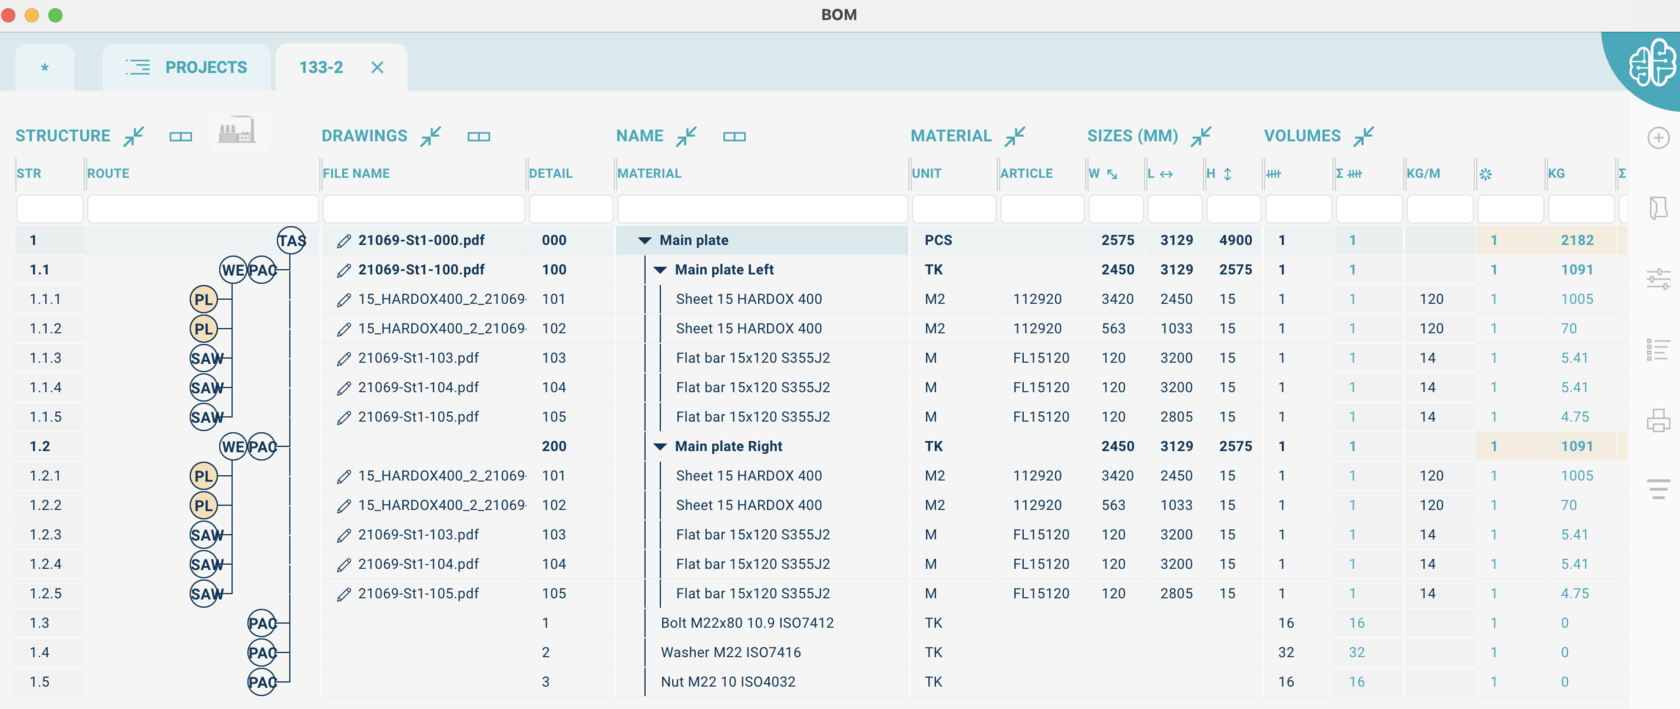Click the checklist icon in right sidebar
The image size is (1680, 709).
(x=1658, y=350)
